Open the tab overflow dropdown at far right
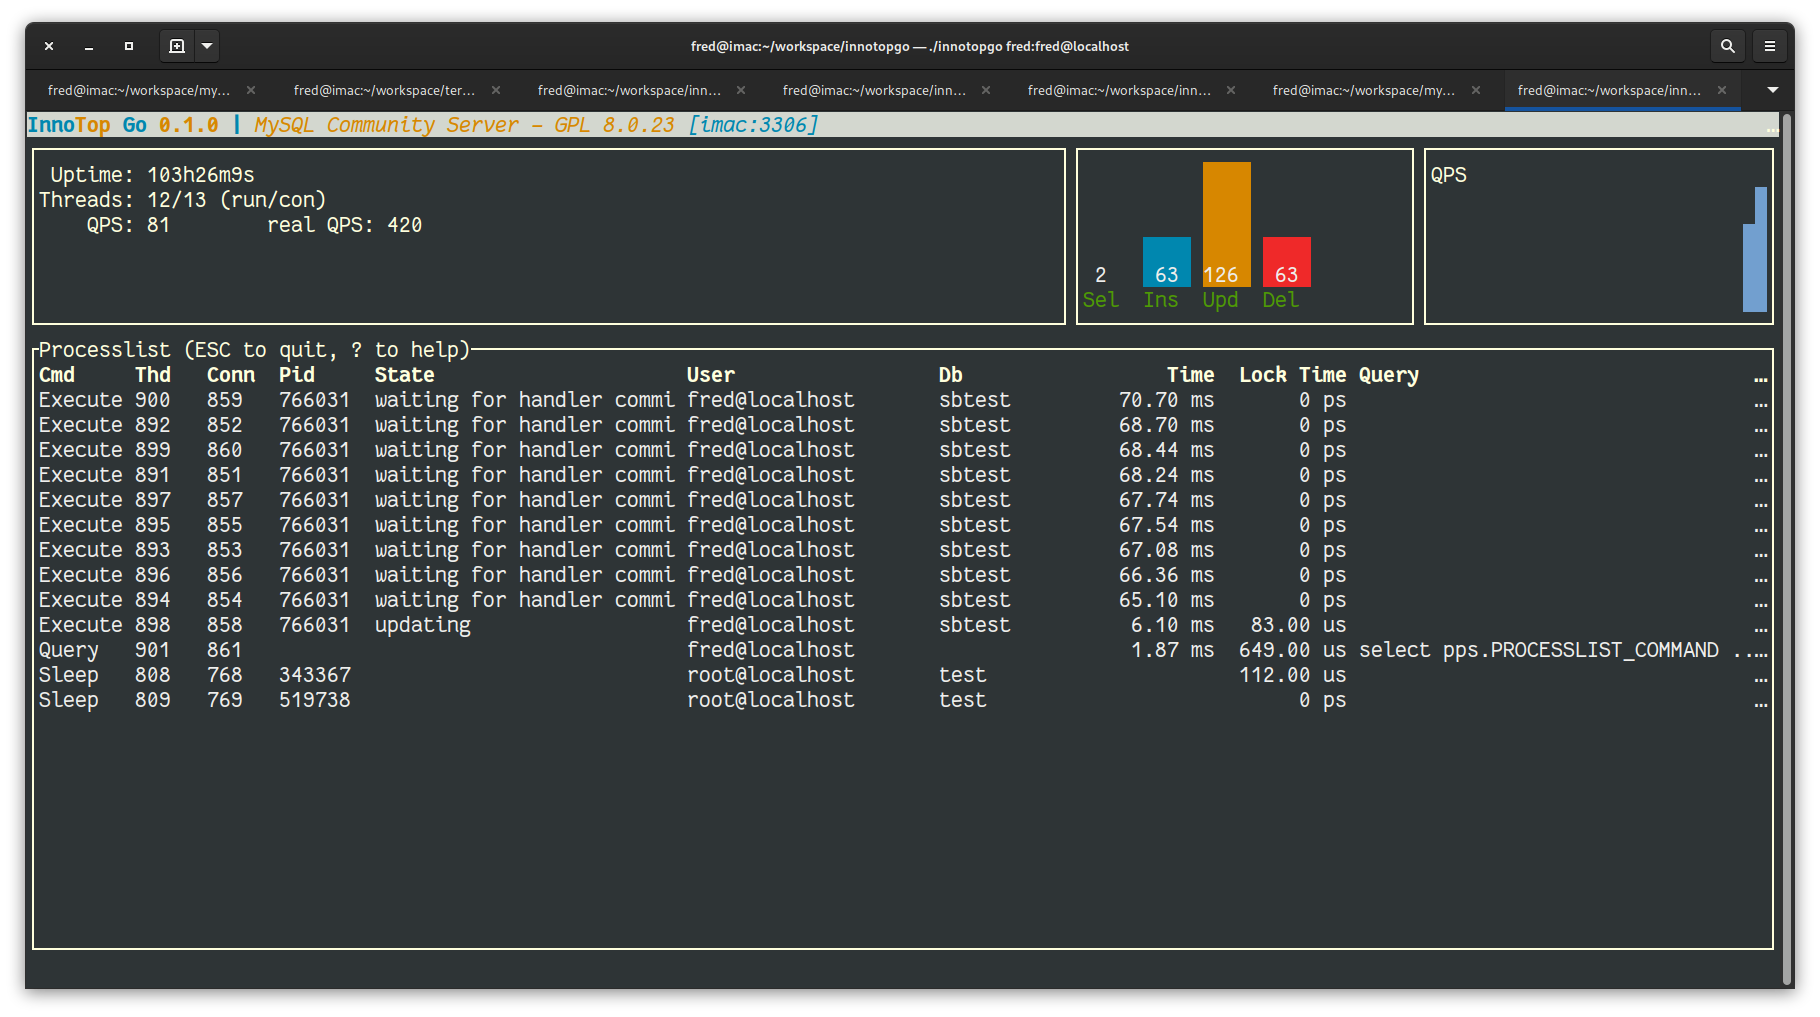The width and height of the screenshot is (1820, 1017). click(1771, 90)
